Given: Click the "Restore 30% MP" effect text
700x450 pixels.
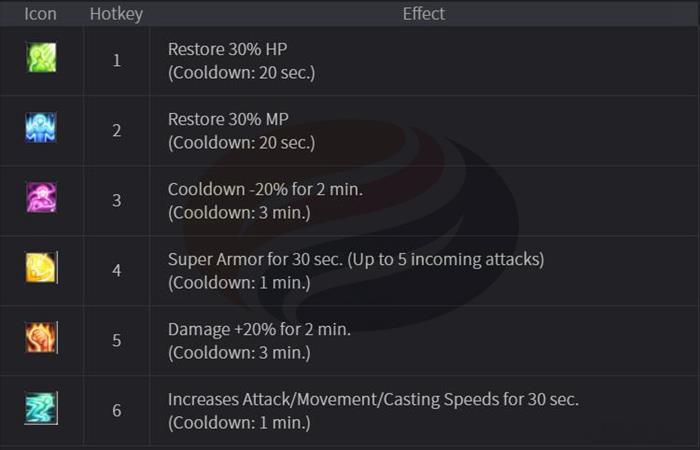Looking at the screenshot, I should [x=228, y=119].
